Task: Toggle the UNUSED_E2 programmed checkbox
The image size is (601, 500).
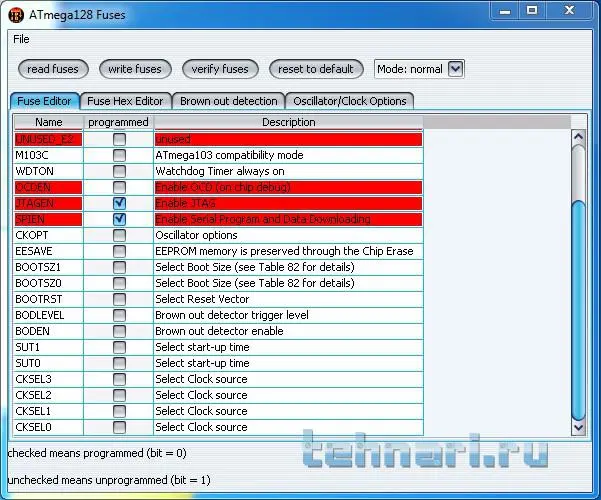Action: [x=119, y=139]
